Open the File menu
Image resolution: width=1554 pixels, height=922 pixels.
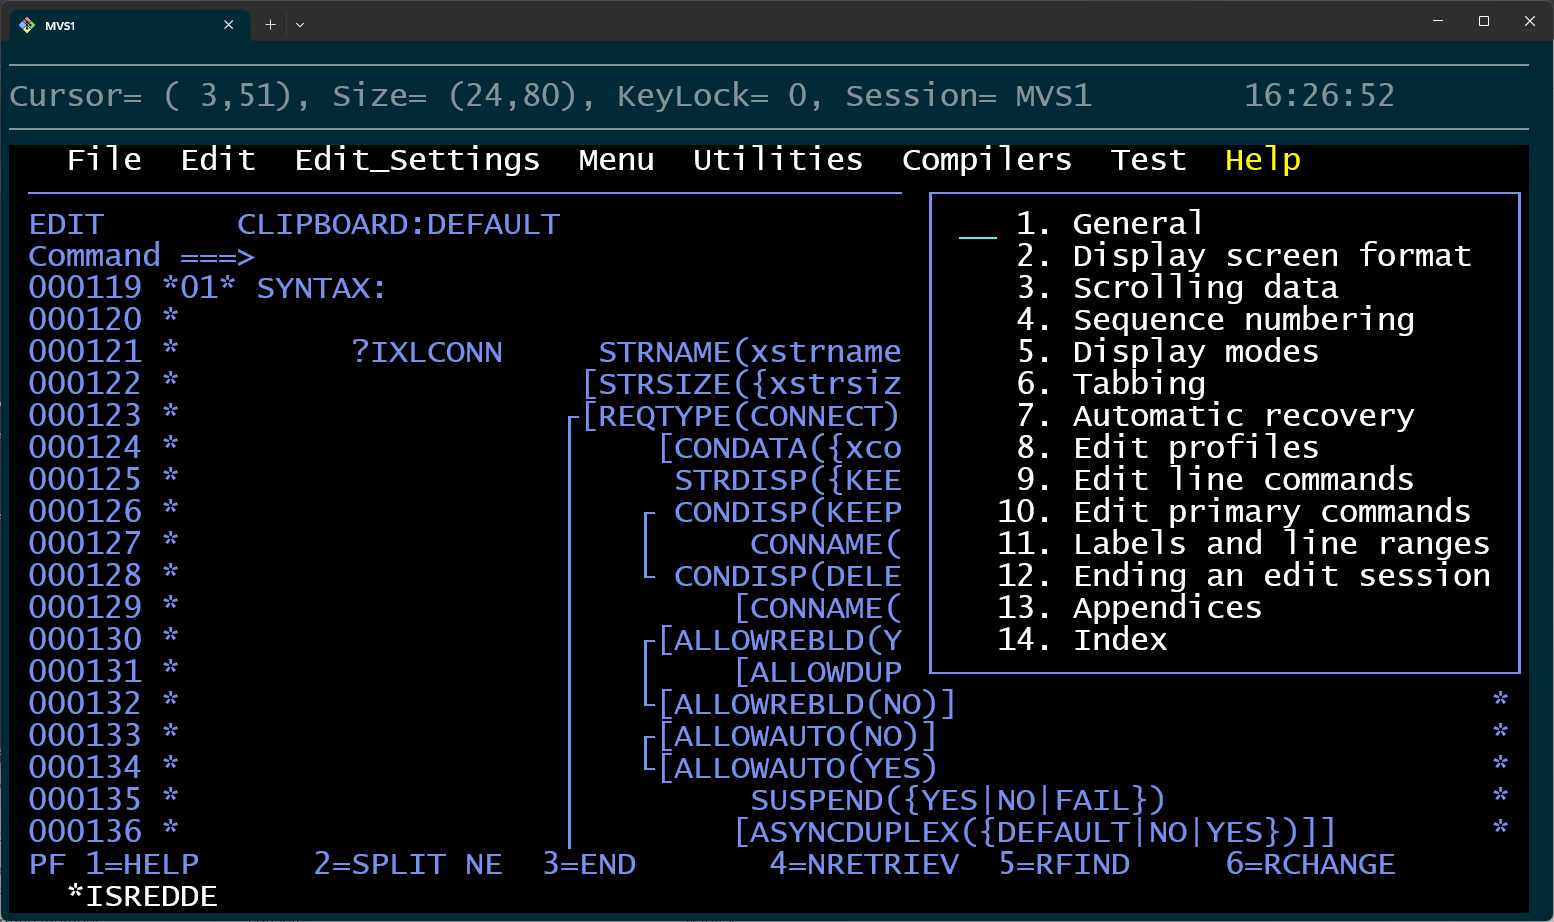[103, 160]
